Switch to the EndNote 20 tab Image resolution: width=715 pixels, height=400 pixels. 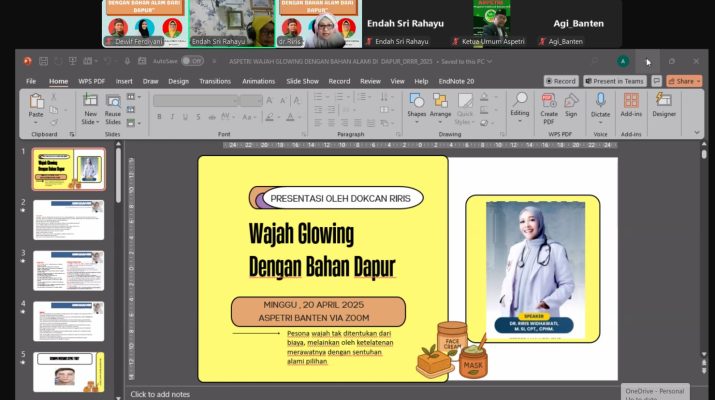(x=456, y=81)
